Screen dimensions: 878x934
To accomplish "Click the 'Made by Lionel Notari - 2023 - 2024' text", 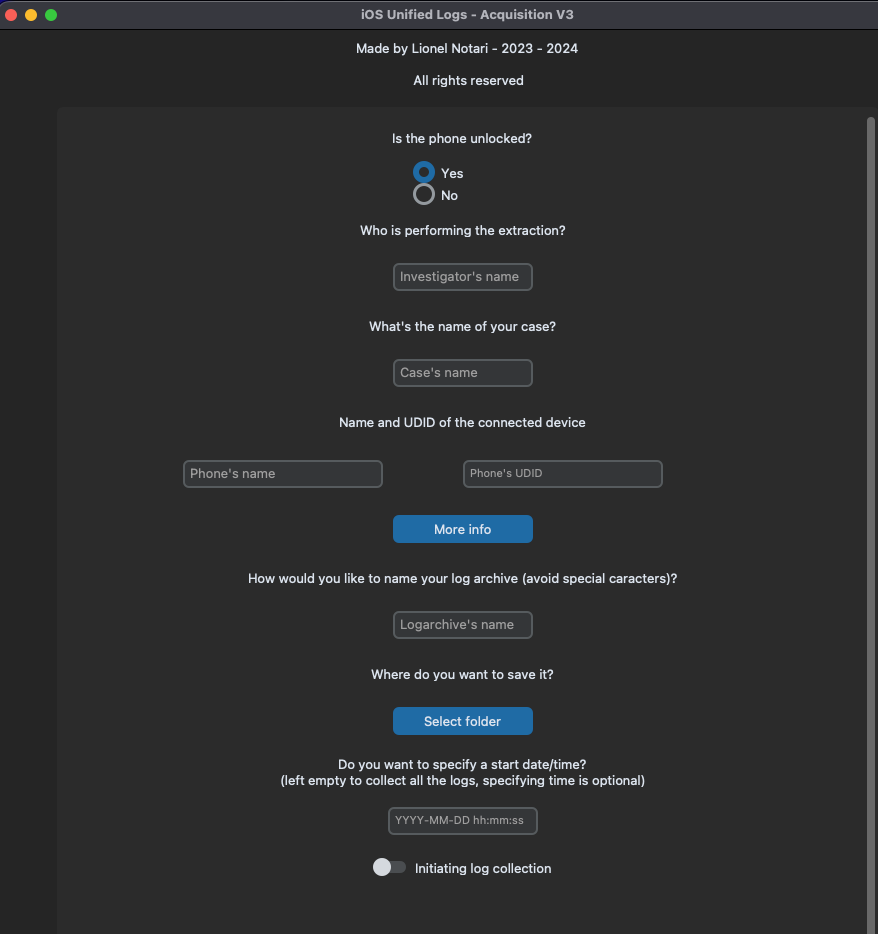I will pos(467,49).
